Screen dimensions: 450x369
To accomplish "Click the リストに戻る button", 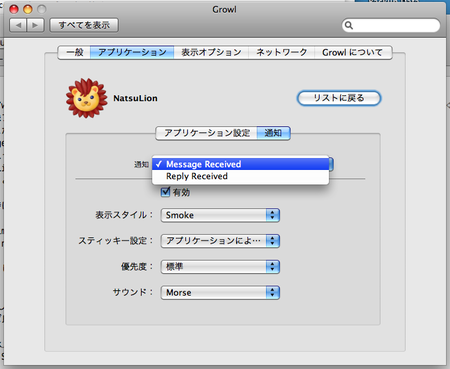I will [x=339, y=98].
